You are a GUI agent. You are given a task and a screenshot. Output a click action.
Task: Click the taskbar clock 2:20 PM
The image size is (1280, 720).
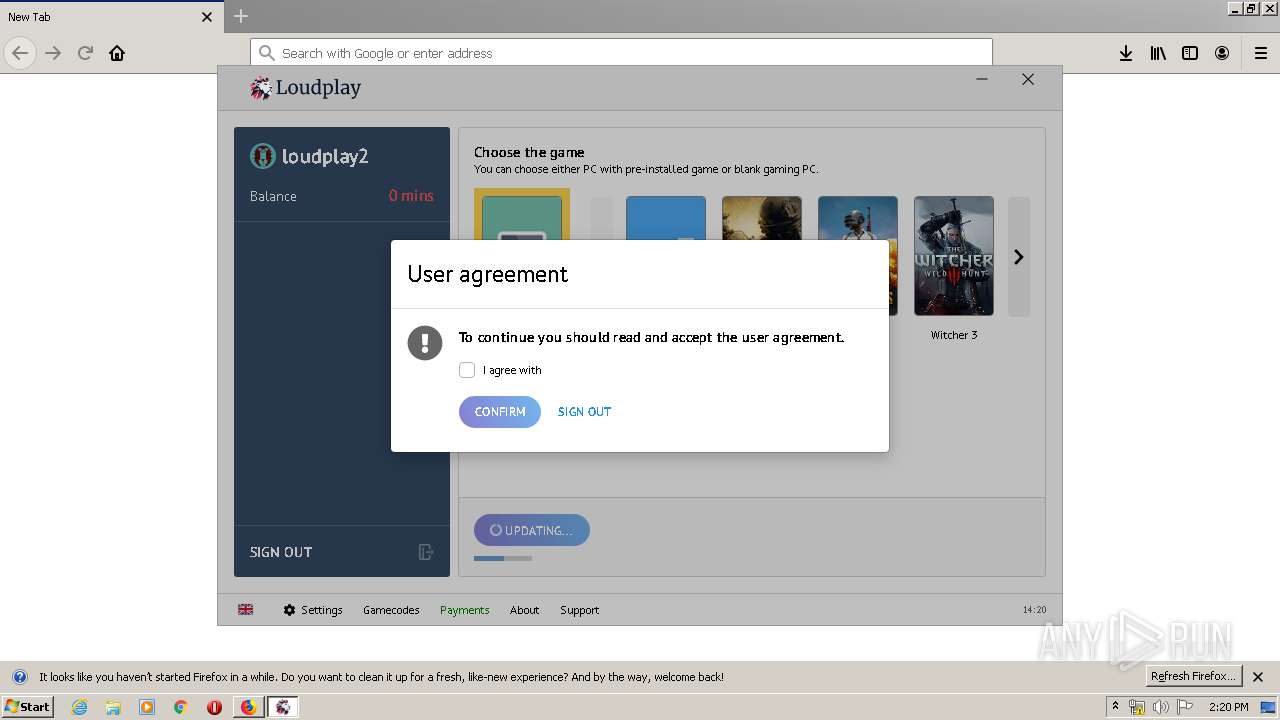1228,707
